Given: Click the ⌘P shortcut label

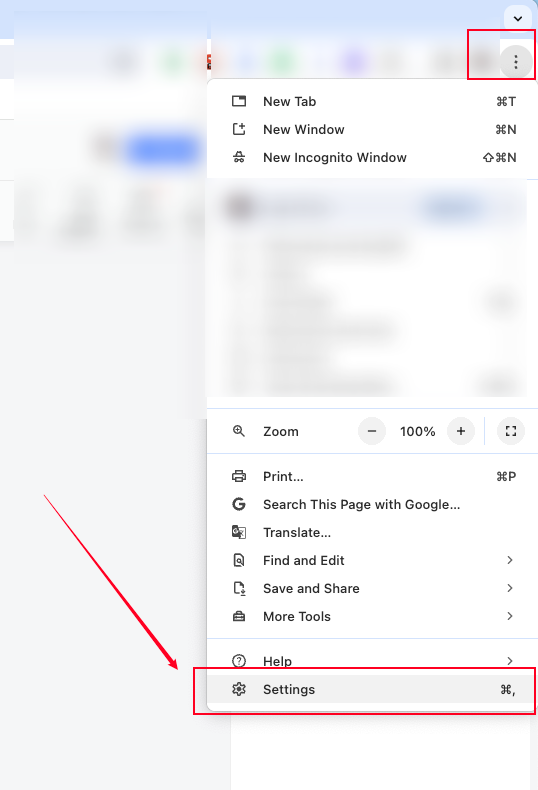Looking at the screenshot, I should 506,477.
